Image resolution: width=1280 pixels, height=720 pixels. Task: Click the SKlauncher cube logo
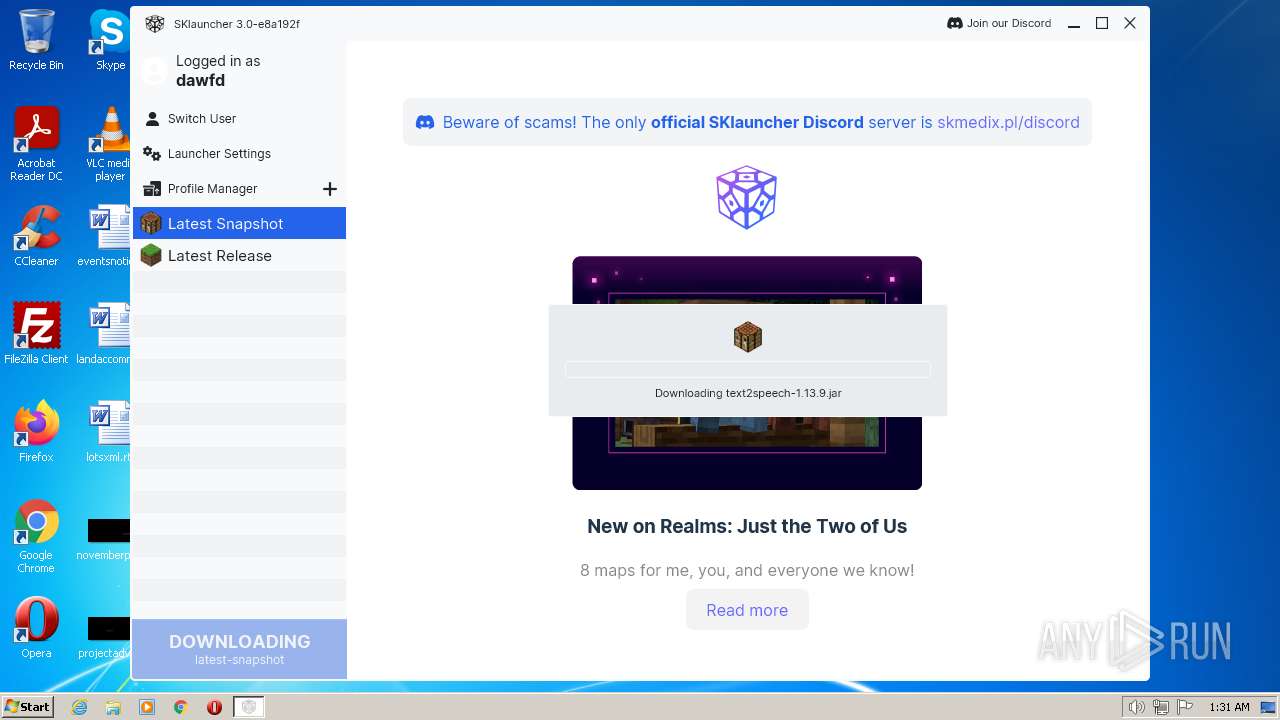coord(747,197)
